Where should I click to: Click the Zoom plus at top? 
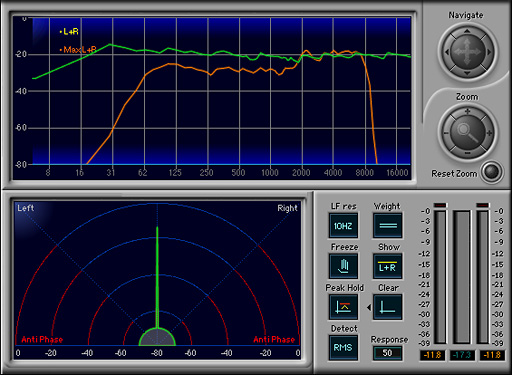point(467,111)
